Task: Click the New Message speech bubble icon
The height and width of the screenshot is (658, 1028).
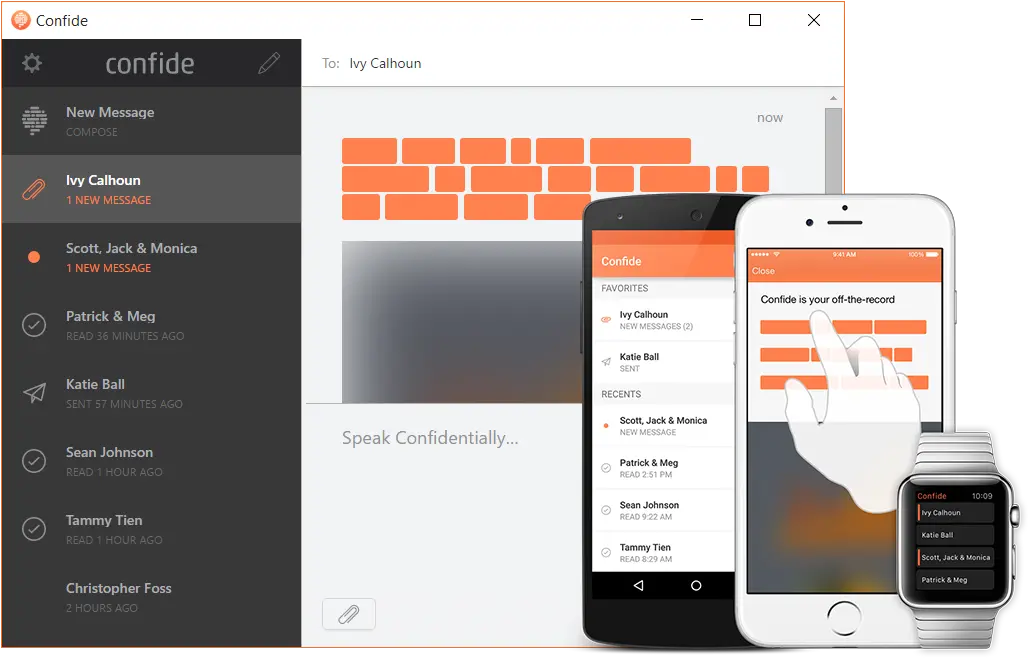Action: tap(34, 121)
